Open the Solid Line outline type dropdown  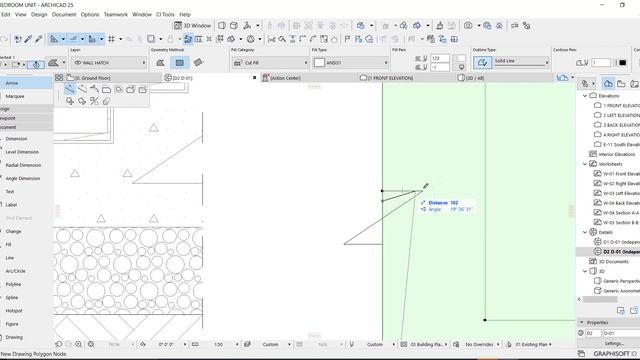coord(522,61)
